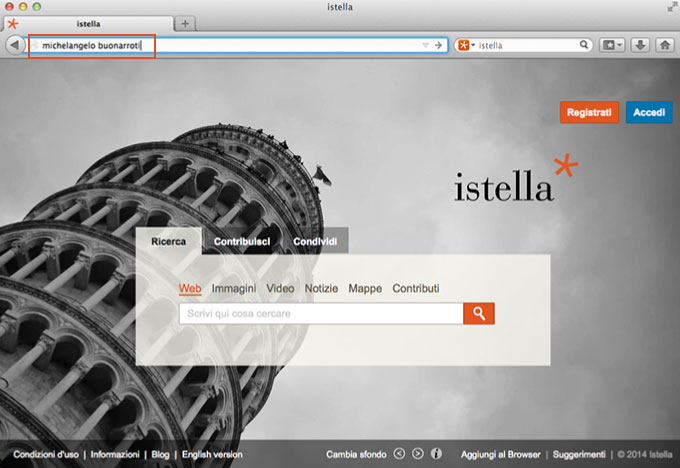Click the magnifier in browser search box
This screenshot has width=680, height=468.
point(584,45)
